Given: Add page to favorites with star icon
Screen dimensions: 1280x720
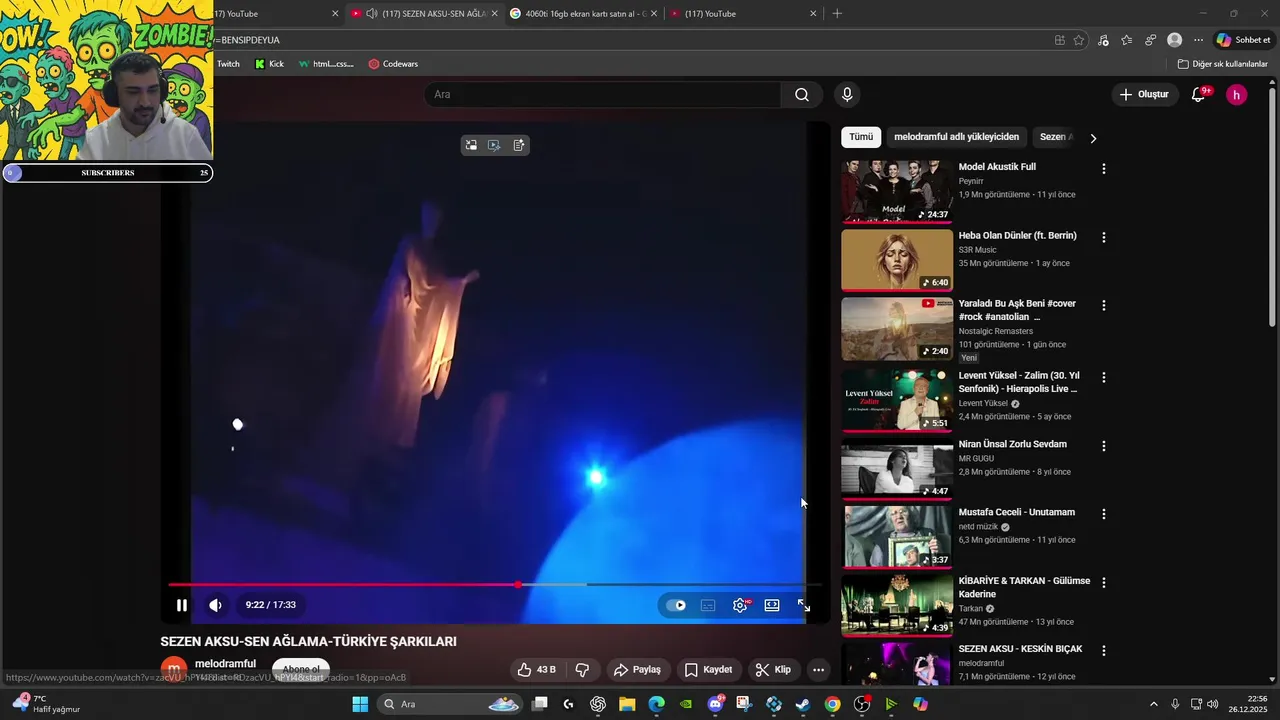Looking at the screenshot, I should [1079, 40].
